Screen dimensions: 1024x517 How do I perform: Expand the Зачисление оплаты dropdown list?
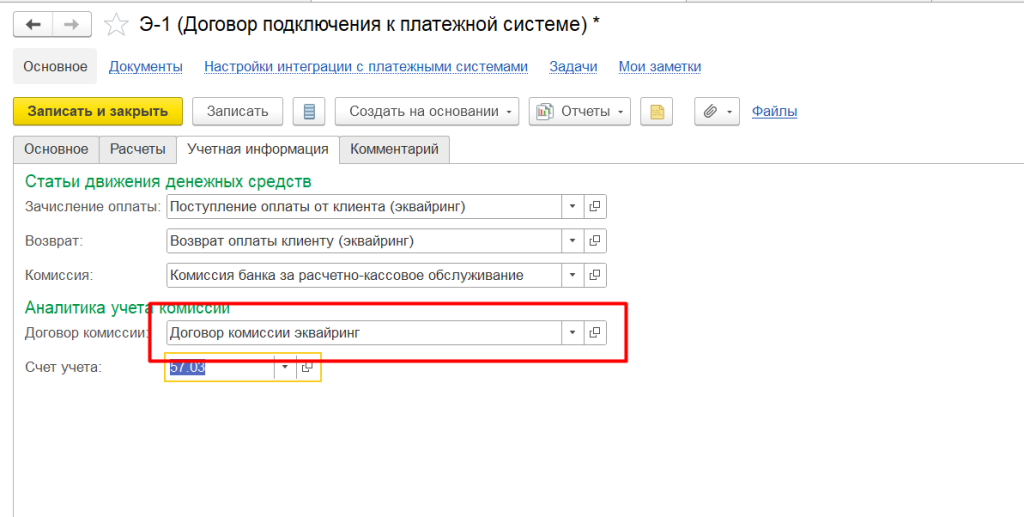coord(572,207)
